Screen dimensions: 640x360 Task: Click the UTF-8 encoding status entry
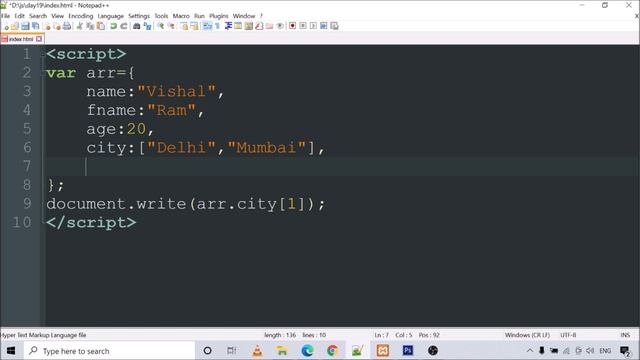tap(568, 335)
